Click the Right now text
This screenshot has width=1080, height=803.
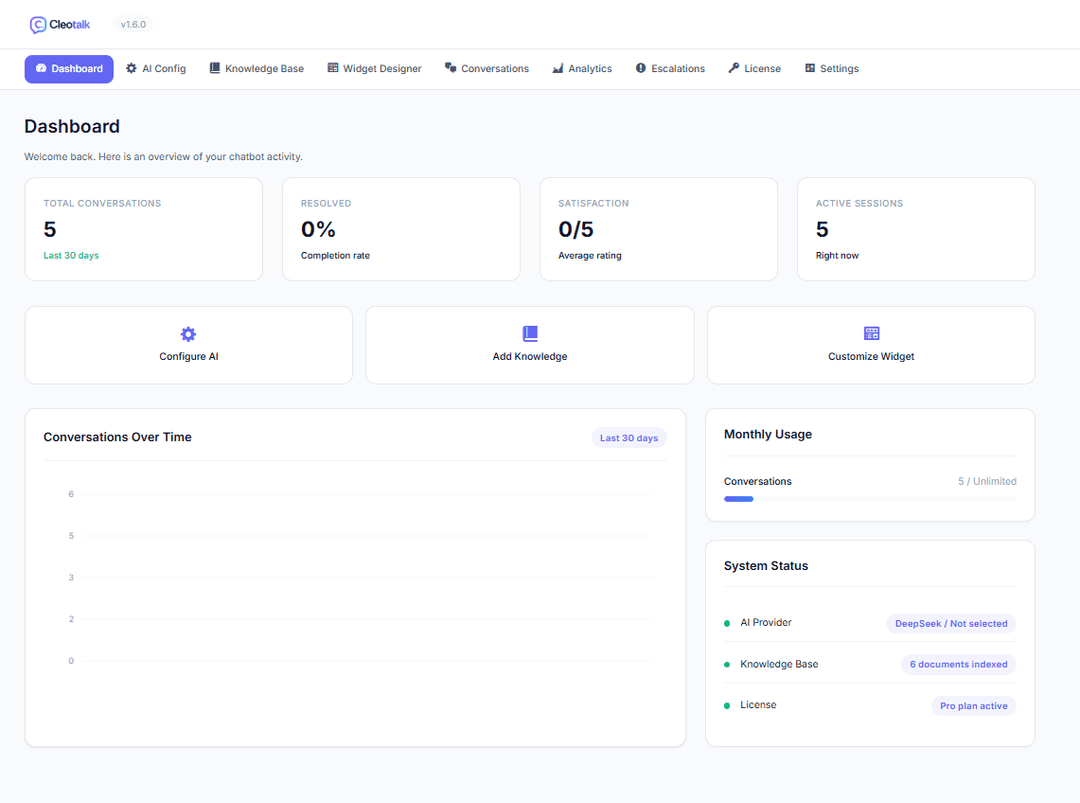pos(837,256)
